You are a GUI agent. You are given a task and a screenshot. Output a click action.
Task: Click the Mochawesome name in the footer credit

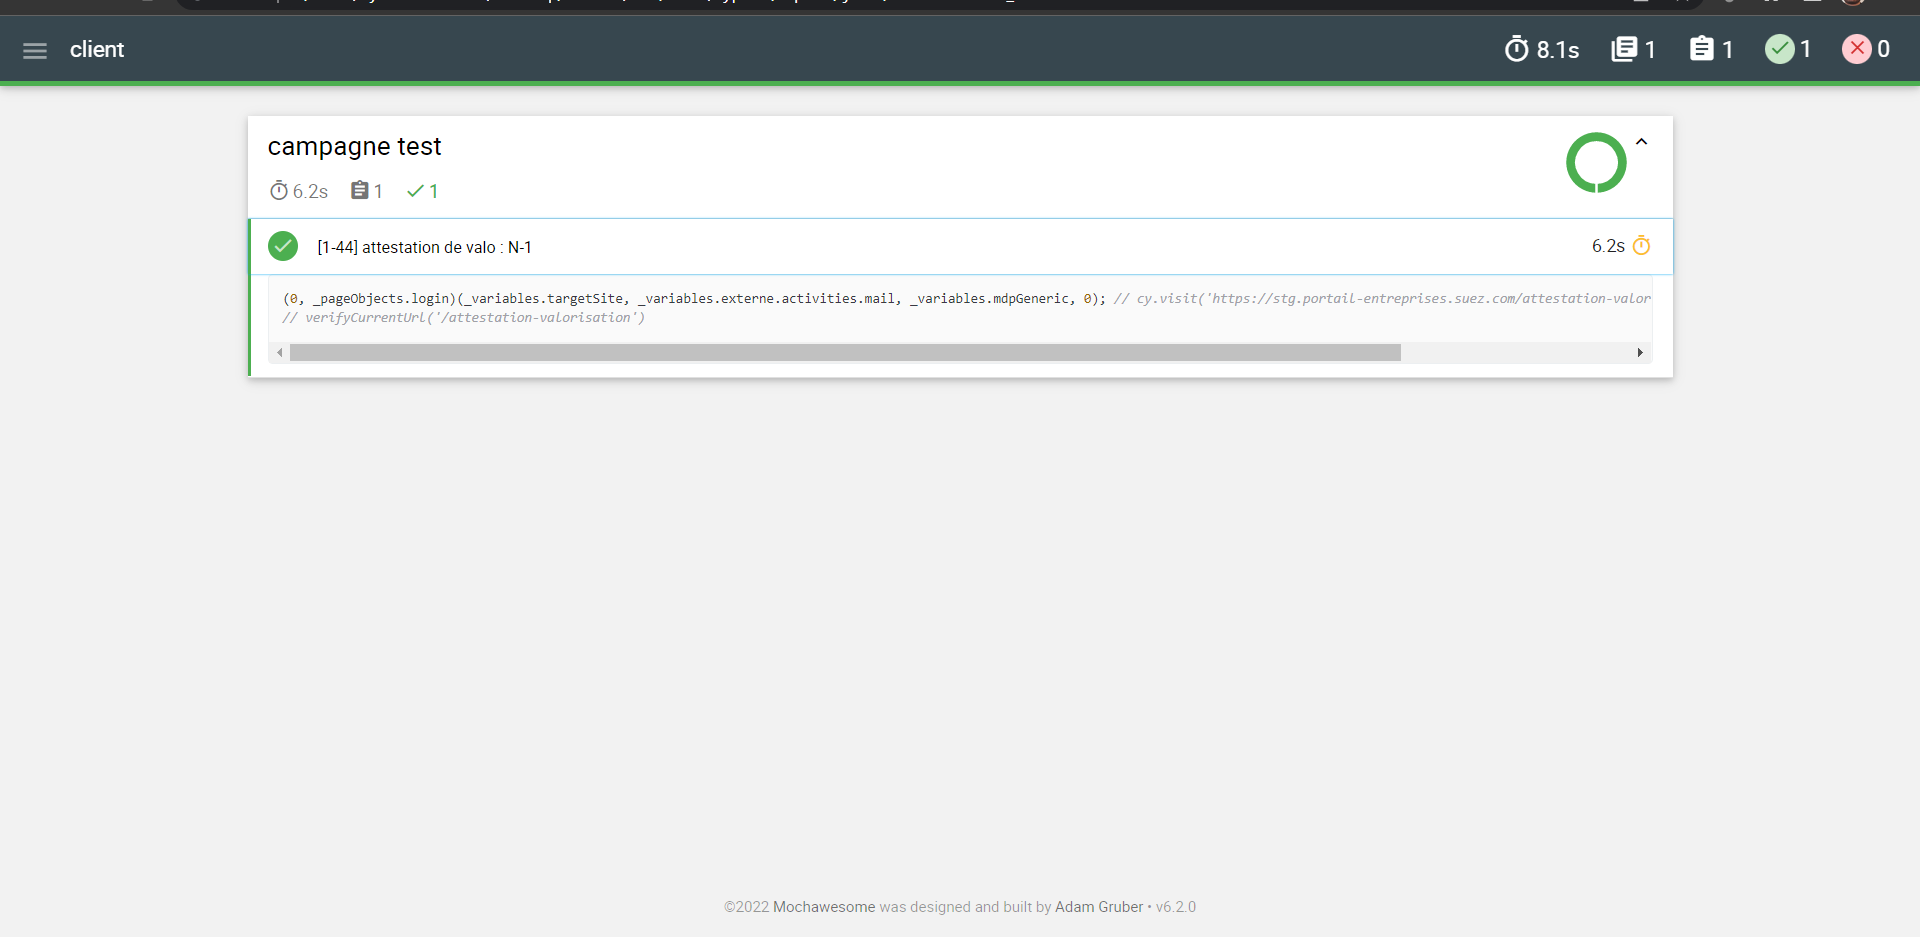tap(823, 907)
